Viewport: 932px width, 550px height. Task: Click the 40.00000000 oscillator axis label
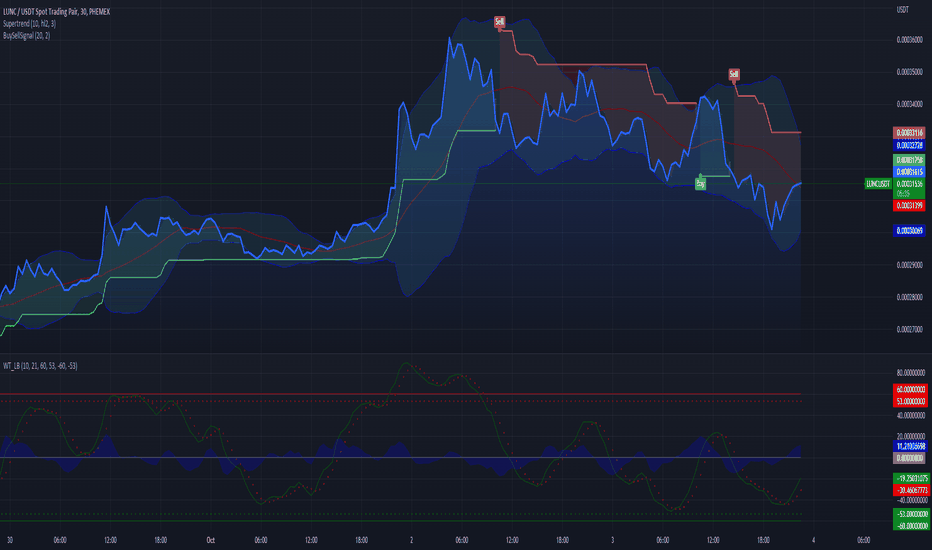(x=911, y=415)
